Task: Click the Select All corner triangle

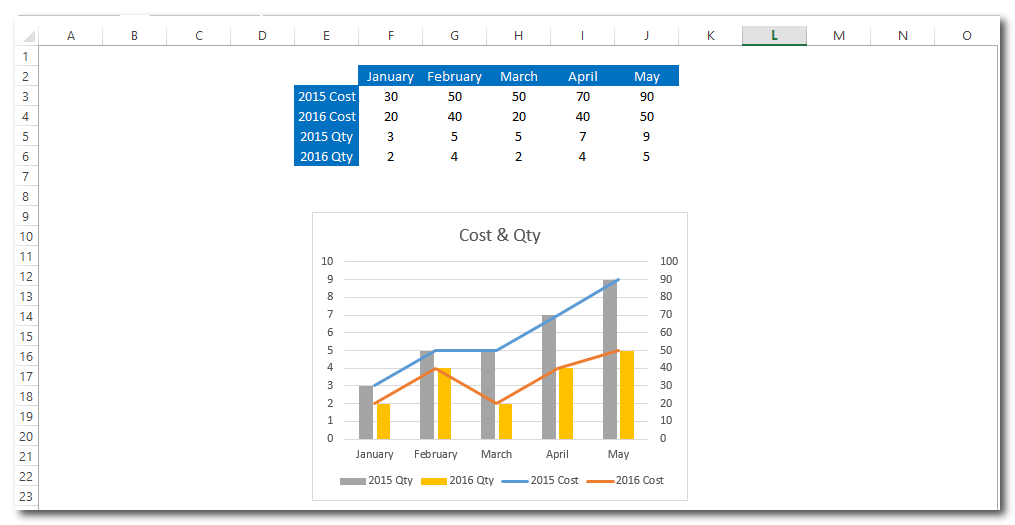Action: [x=27, y=36]
